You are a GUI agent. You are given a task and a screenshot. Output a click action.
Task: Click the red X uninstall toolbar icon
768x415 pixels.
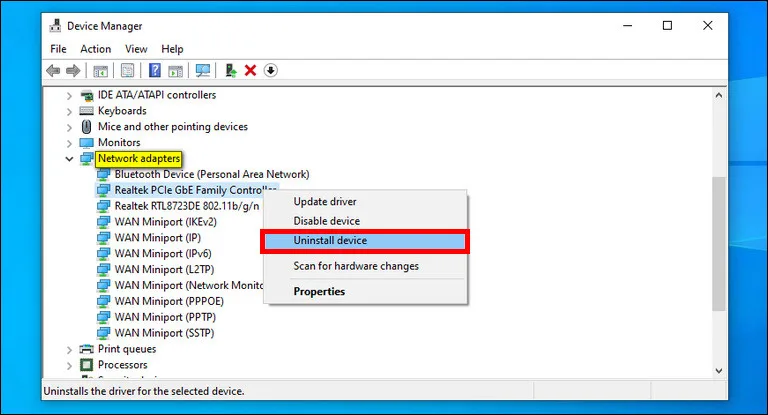pyautogui.click(x=250, y=71)
